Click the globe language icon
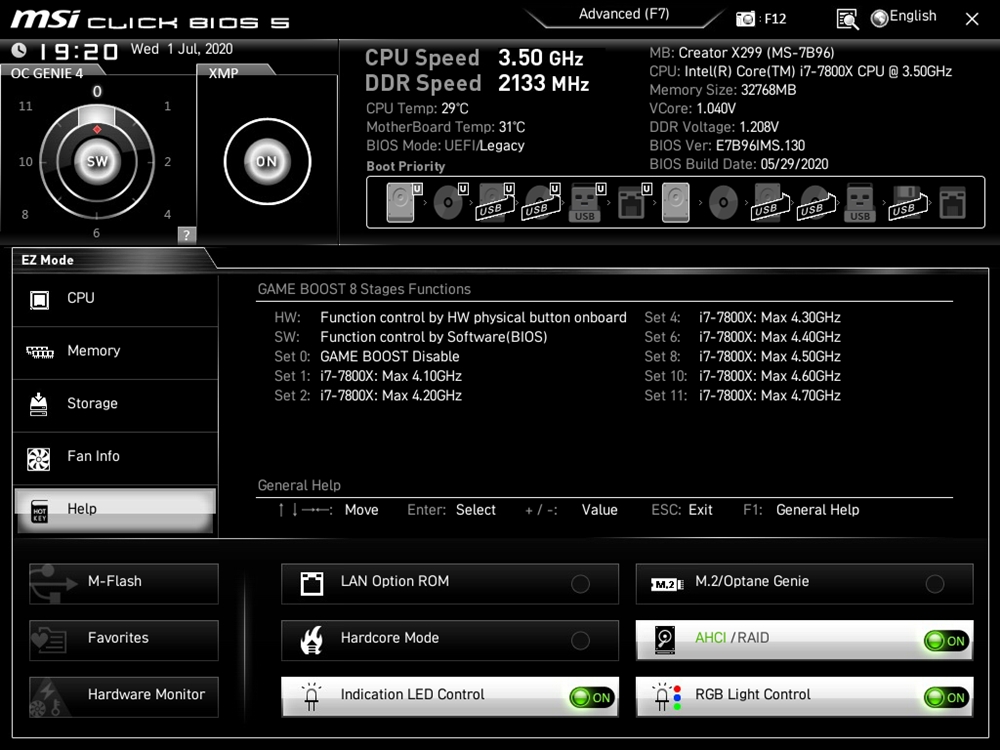The width and height of the screenshot is (1000, 750). pos(879,18)
